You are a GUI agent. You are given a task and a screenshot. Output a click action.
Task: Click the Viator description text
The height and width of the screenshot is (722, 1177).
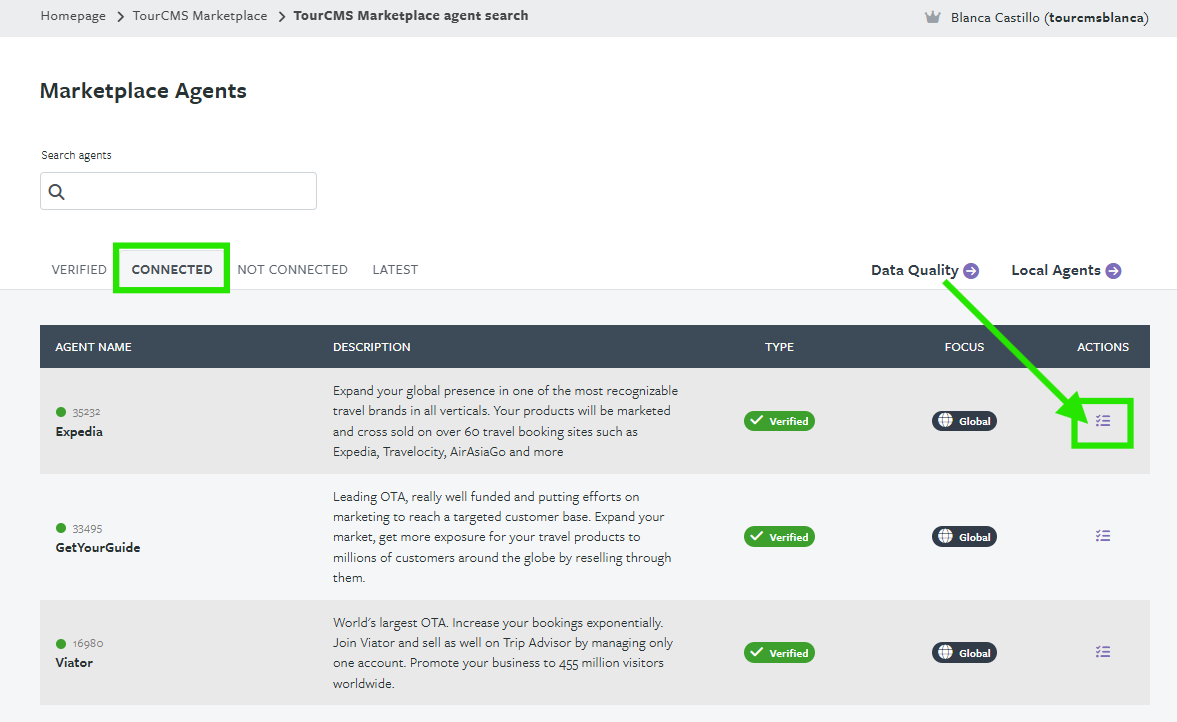point(503,653)
